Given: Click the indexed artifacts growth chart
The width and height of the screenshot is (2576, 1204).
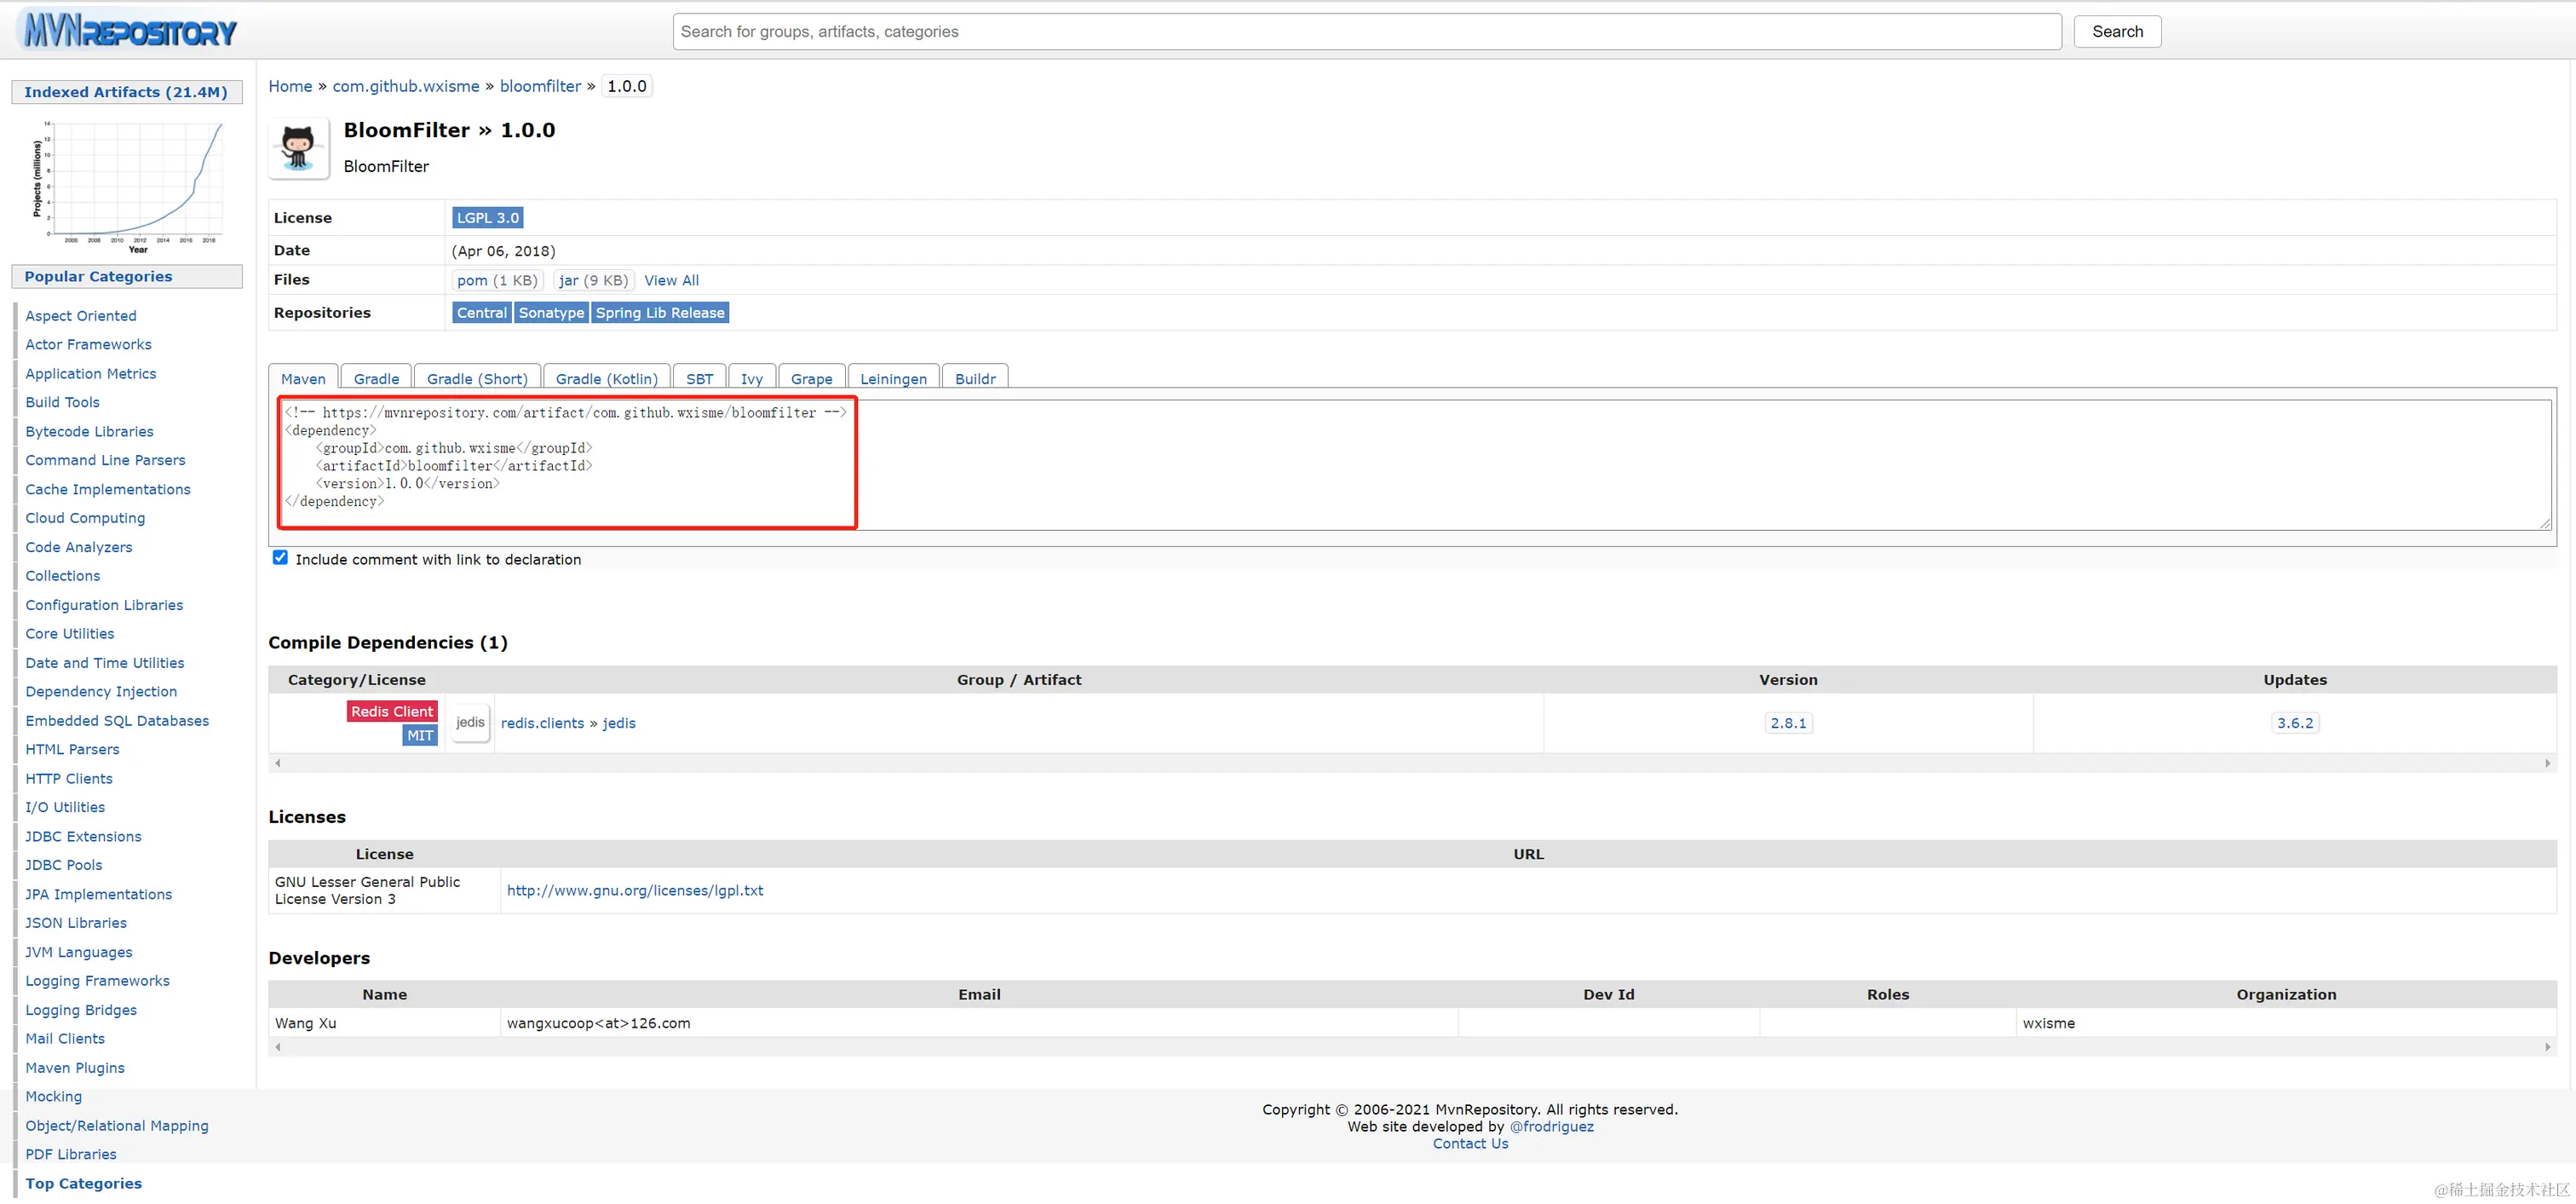Looking at the screenshot, I should click(129, 184).
